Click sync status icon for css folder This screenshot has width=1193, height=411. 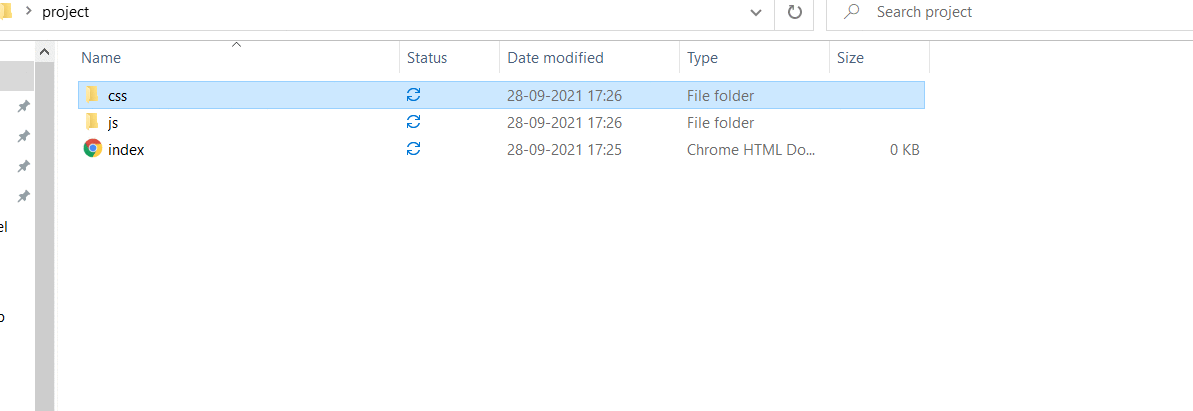tap(414, 95)
